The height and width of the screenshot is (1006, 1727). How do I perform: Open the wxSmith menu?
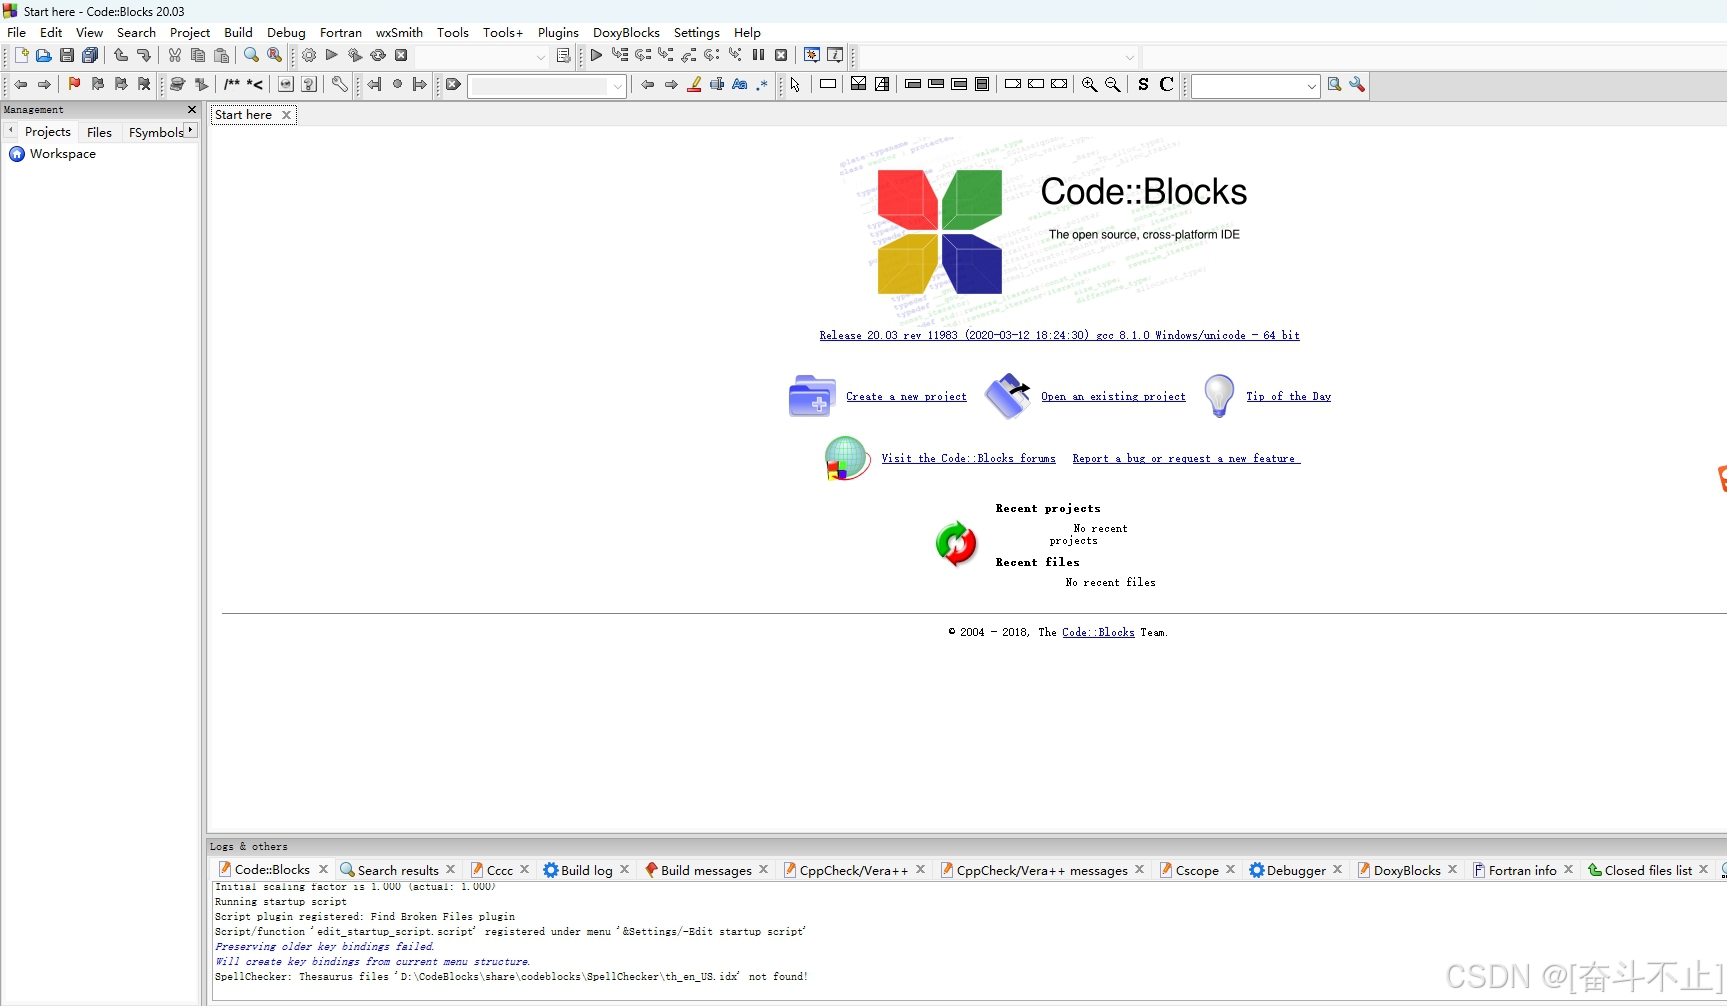coord(399,32)
